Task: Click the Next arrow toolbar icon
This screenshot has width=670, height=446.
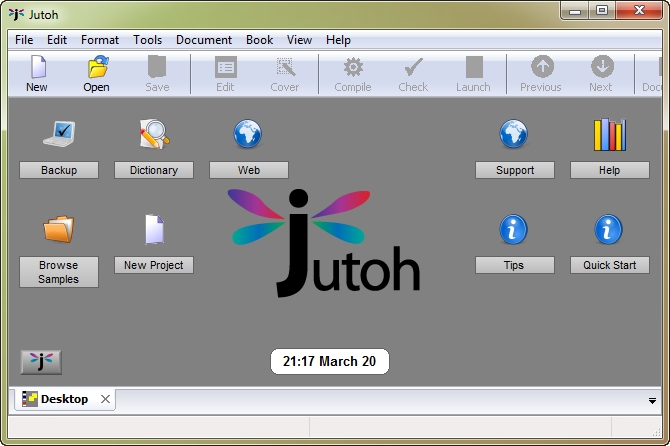Action: pos(602,67)
